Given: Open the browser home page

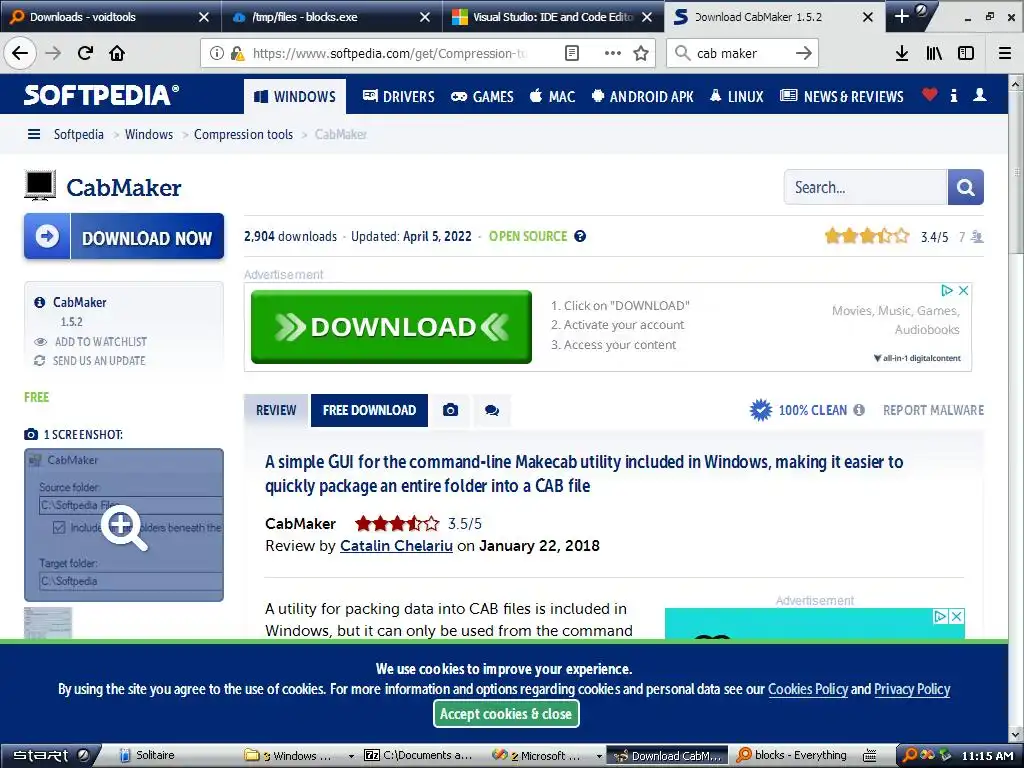Looking at the screenshot, I should coord(117,53).
